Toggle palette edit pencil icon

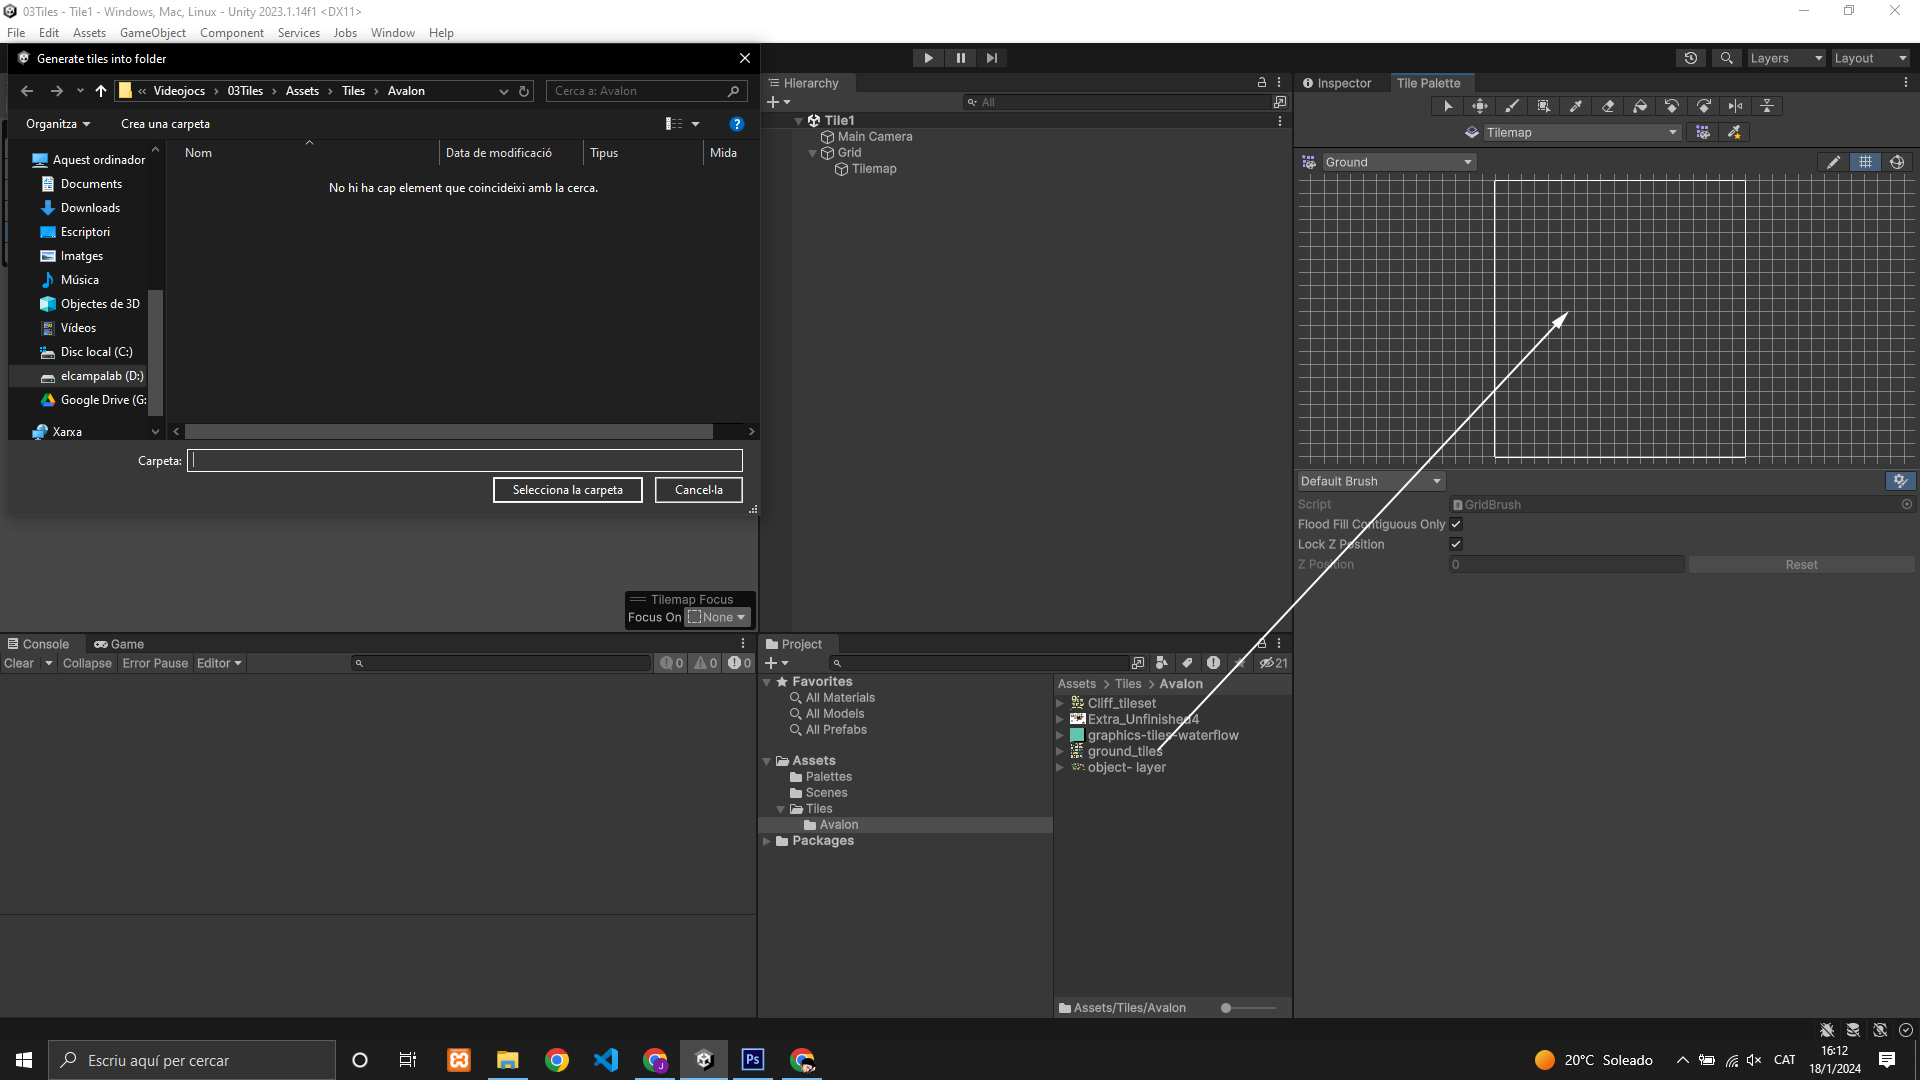click(1833, 162)
